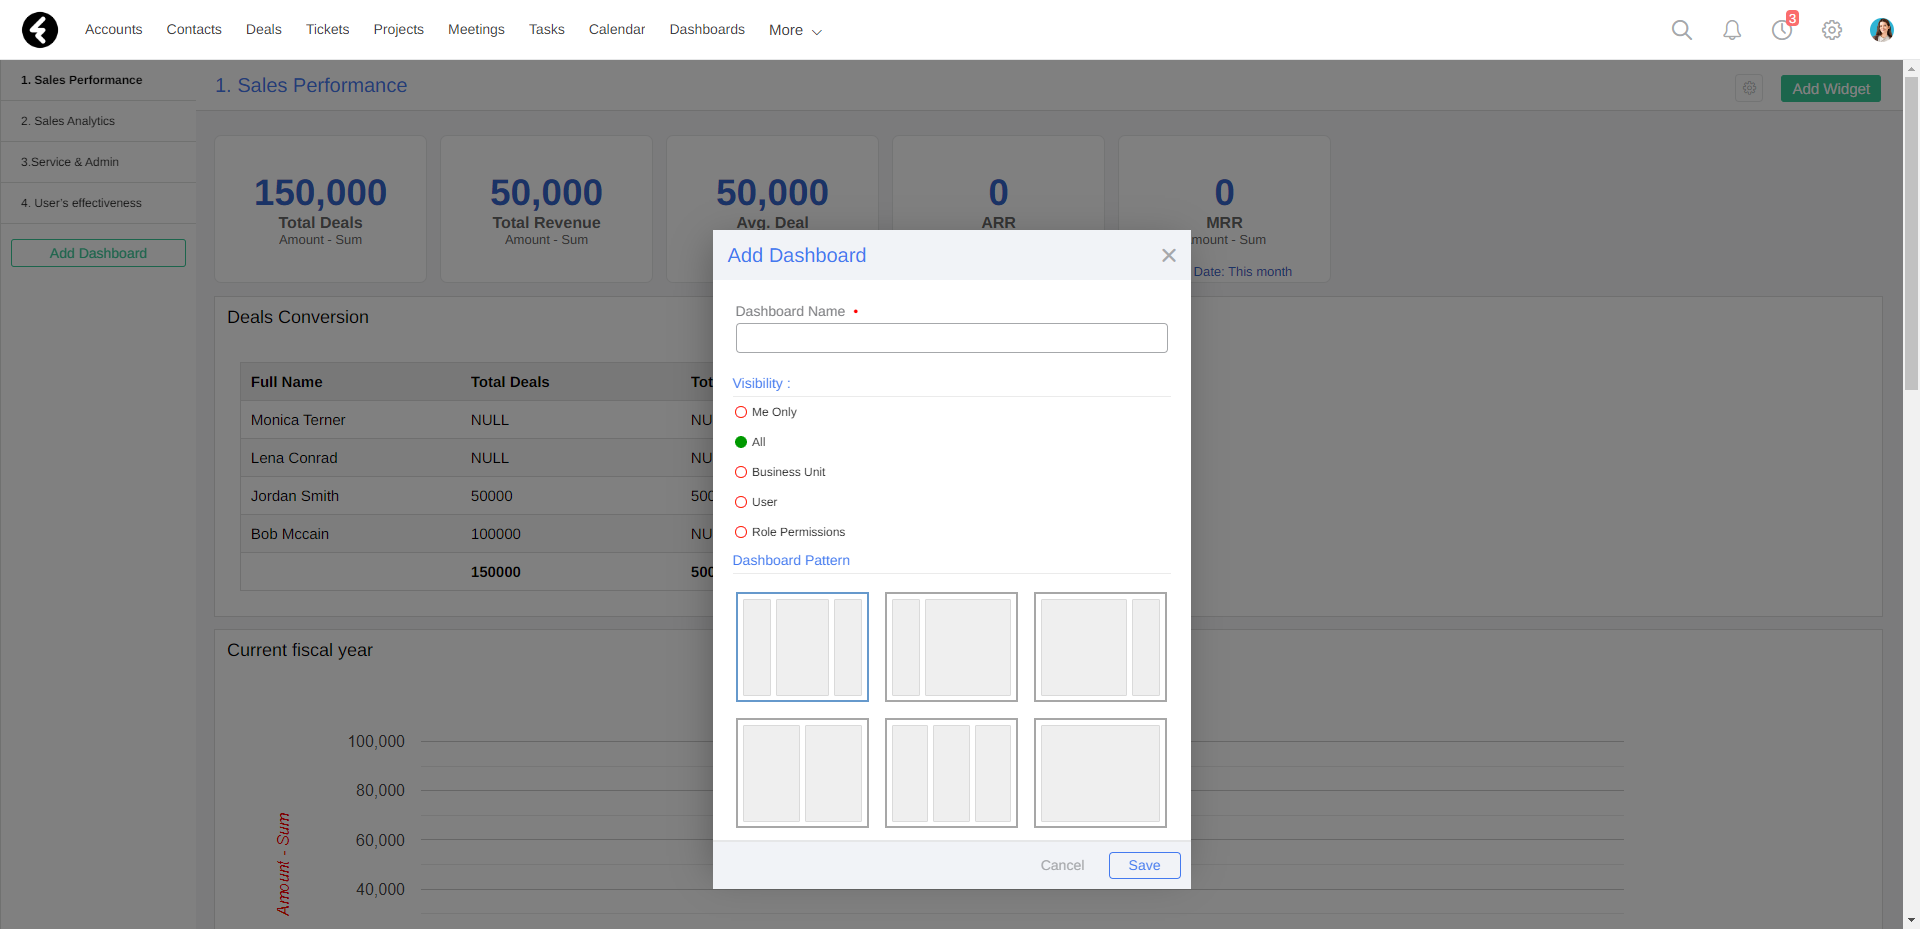
Task: Save the new dashboard
Action: [x=1144, y=865]
